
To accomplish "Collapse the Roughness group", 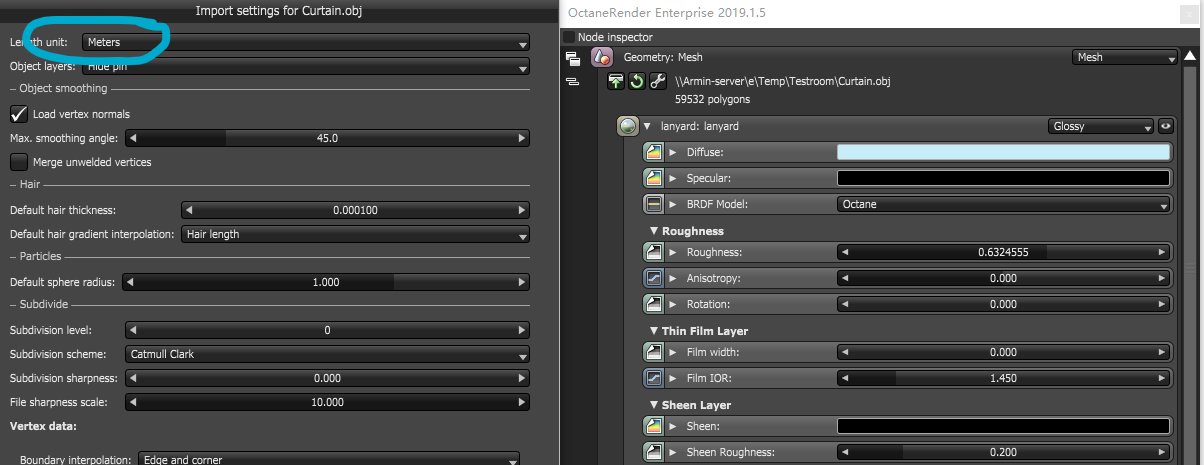I will 654,231.
